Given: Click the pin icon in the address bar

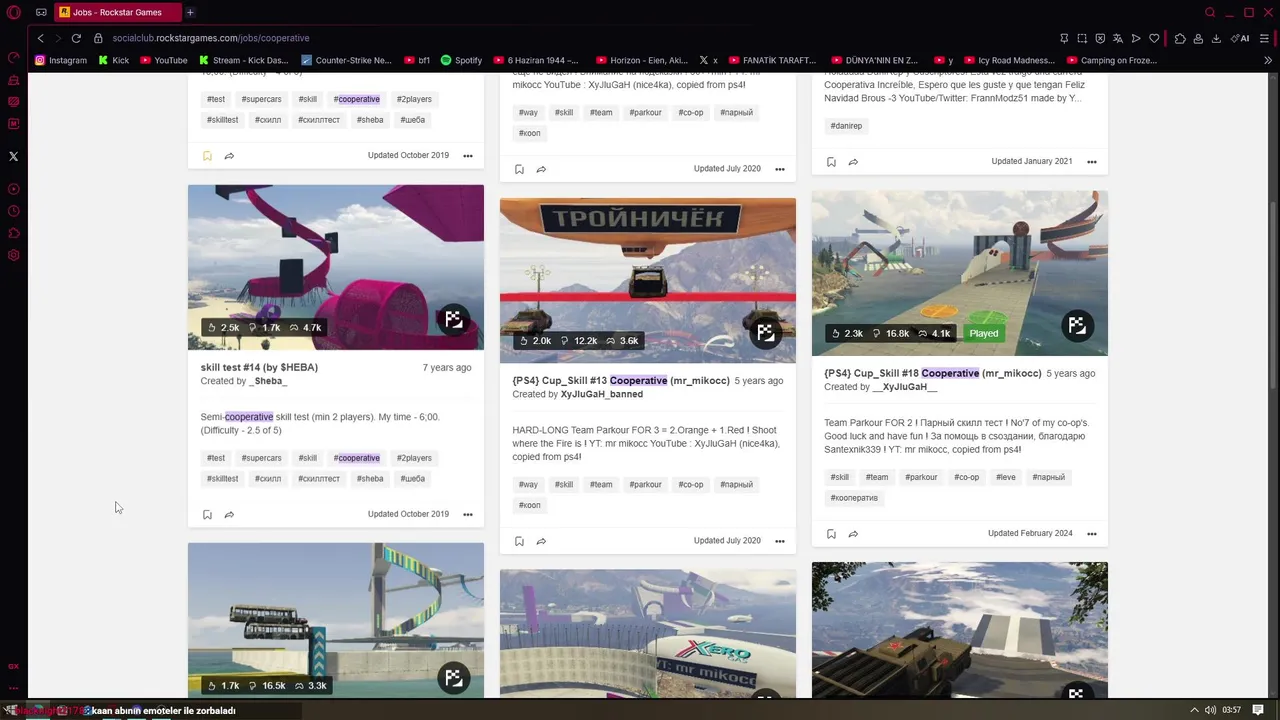Looking at the screenshot, I should click(x=1064, y=38).
